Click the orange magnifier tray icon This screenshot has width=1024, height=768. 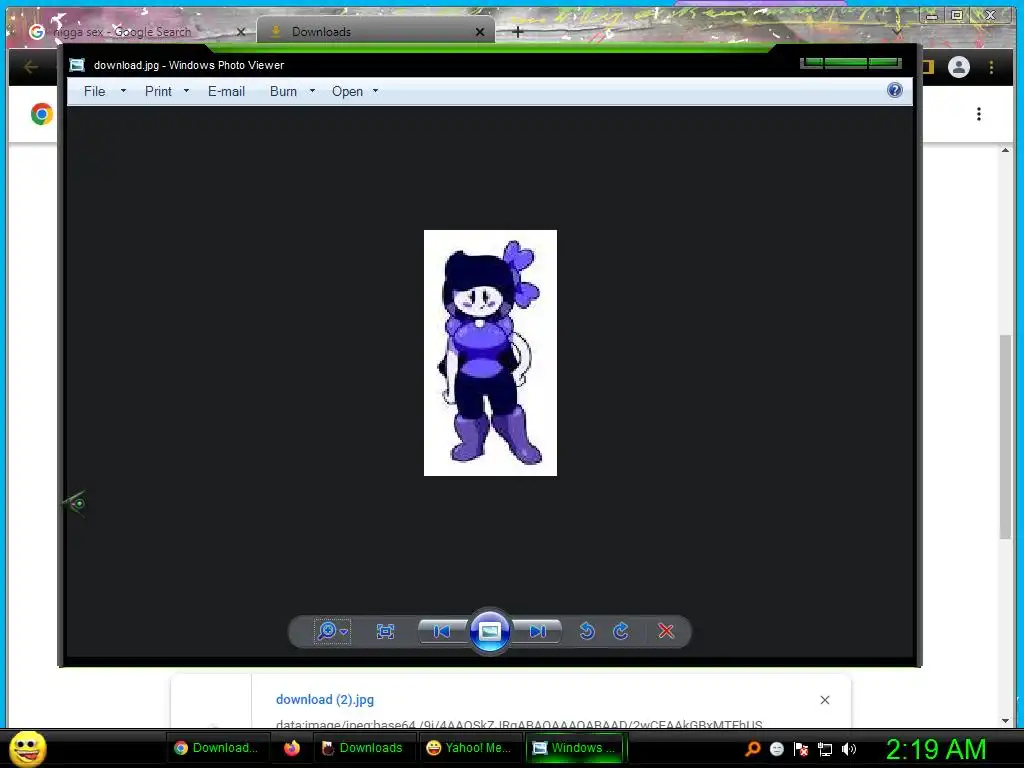tap(752, 748)
